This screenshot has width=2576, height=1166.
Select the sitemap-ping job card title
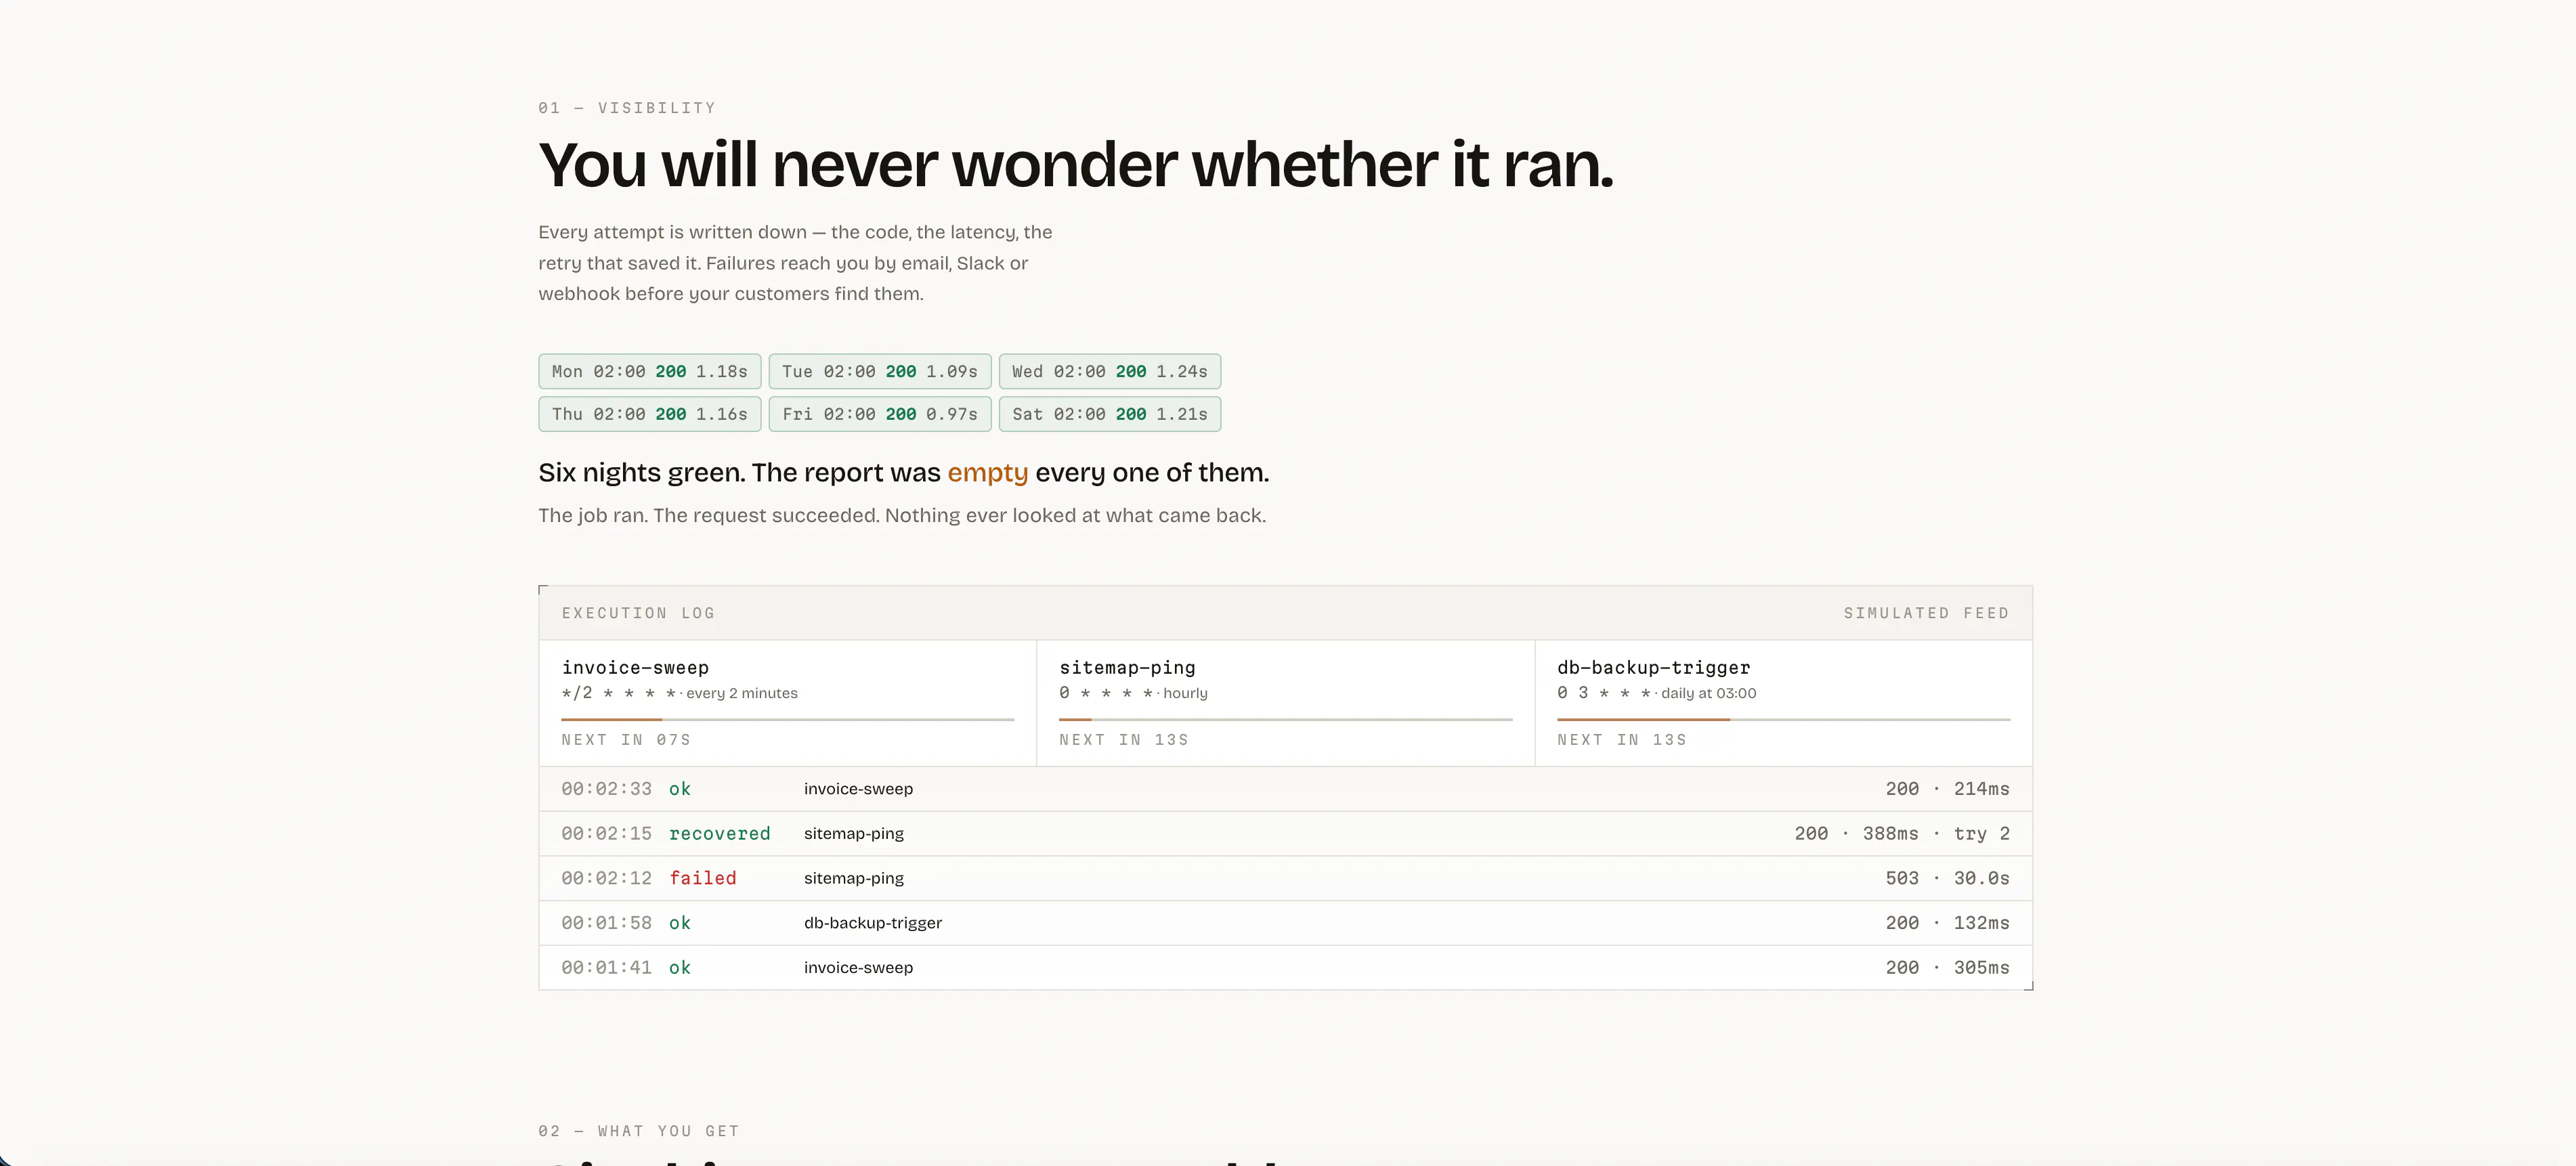pos(1127,667)
